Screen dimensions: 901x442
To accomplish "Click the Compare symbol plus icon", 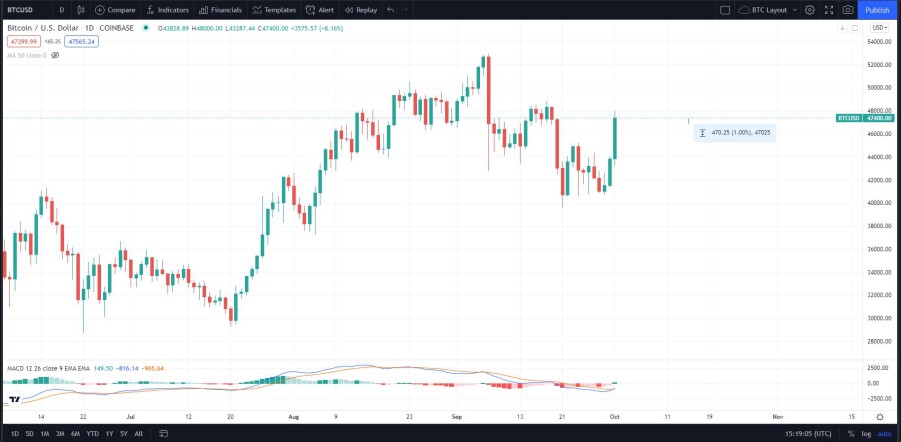I will (100, 10).
